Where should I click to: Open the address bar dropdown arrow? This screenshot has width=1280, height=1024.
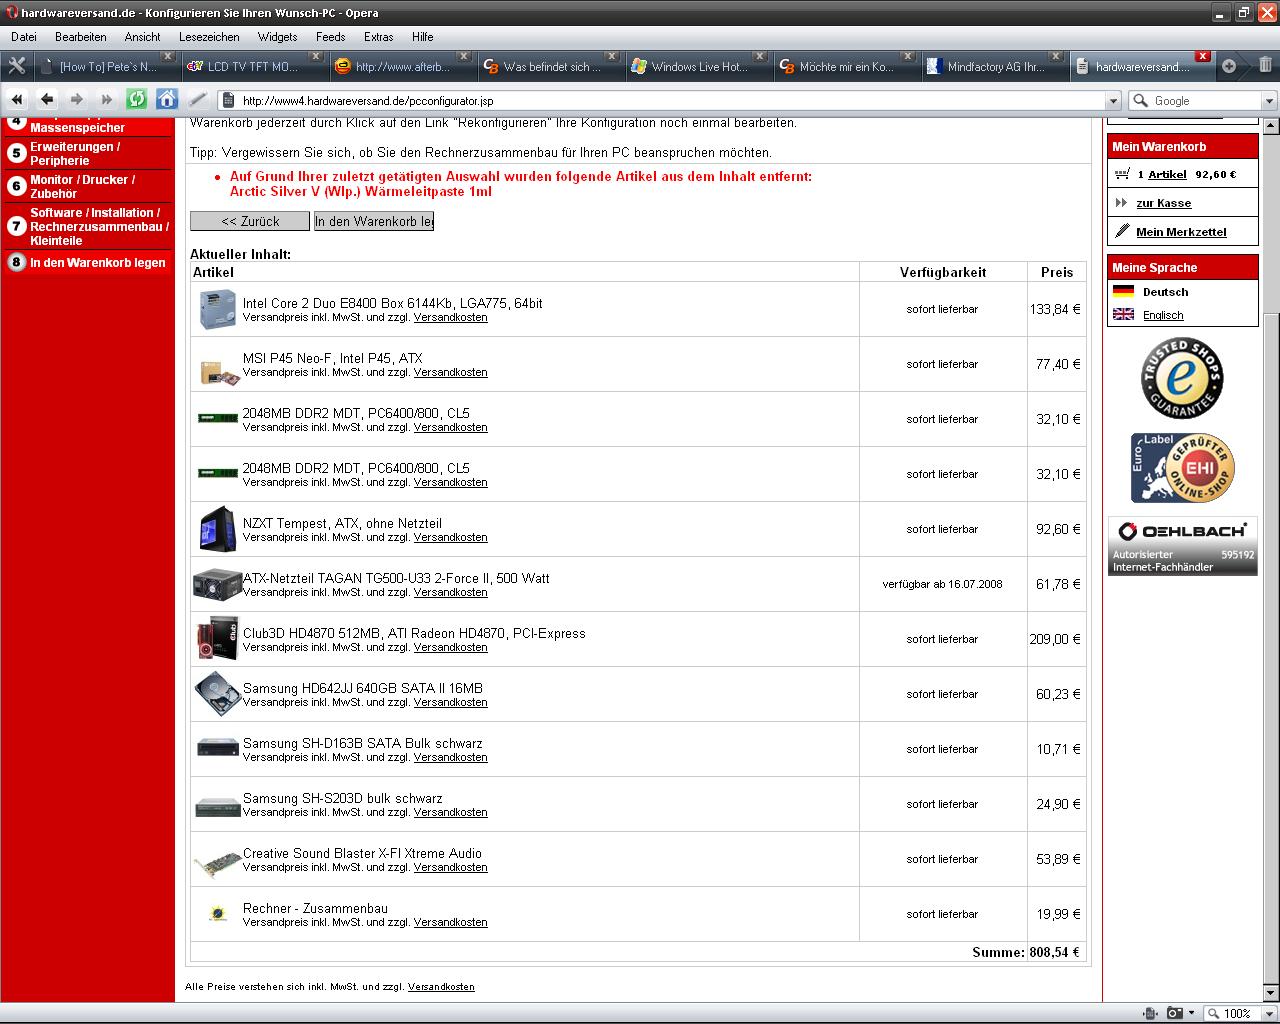tap(1113, 101)
